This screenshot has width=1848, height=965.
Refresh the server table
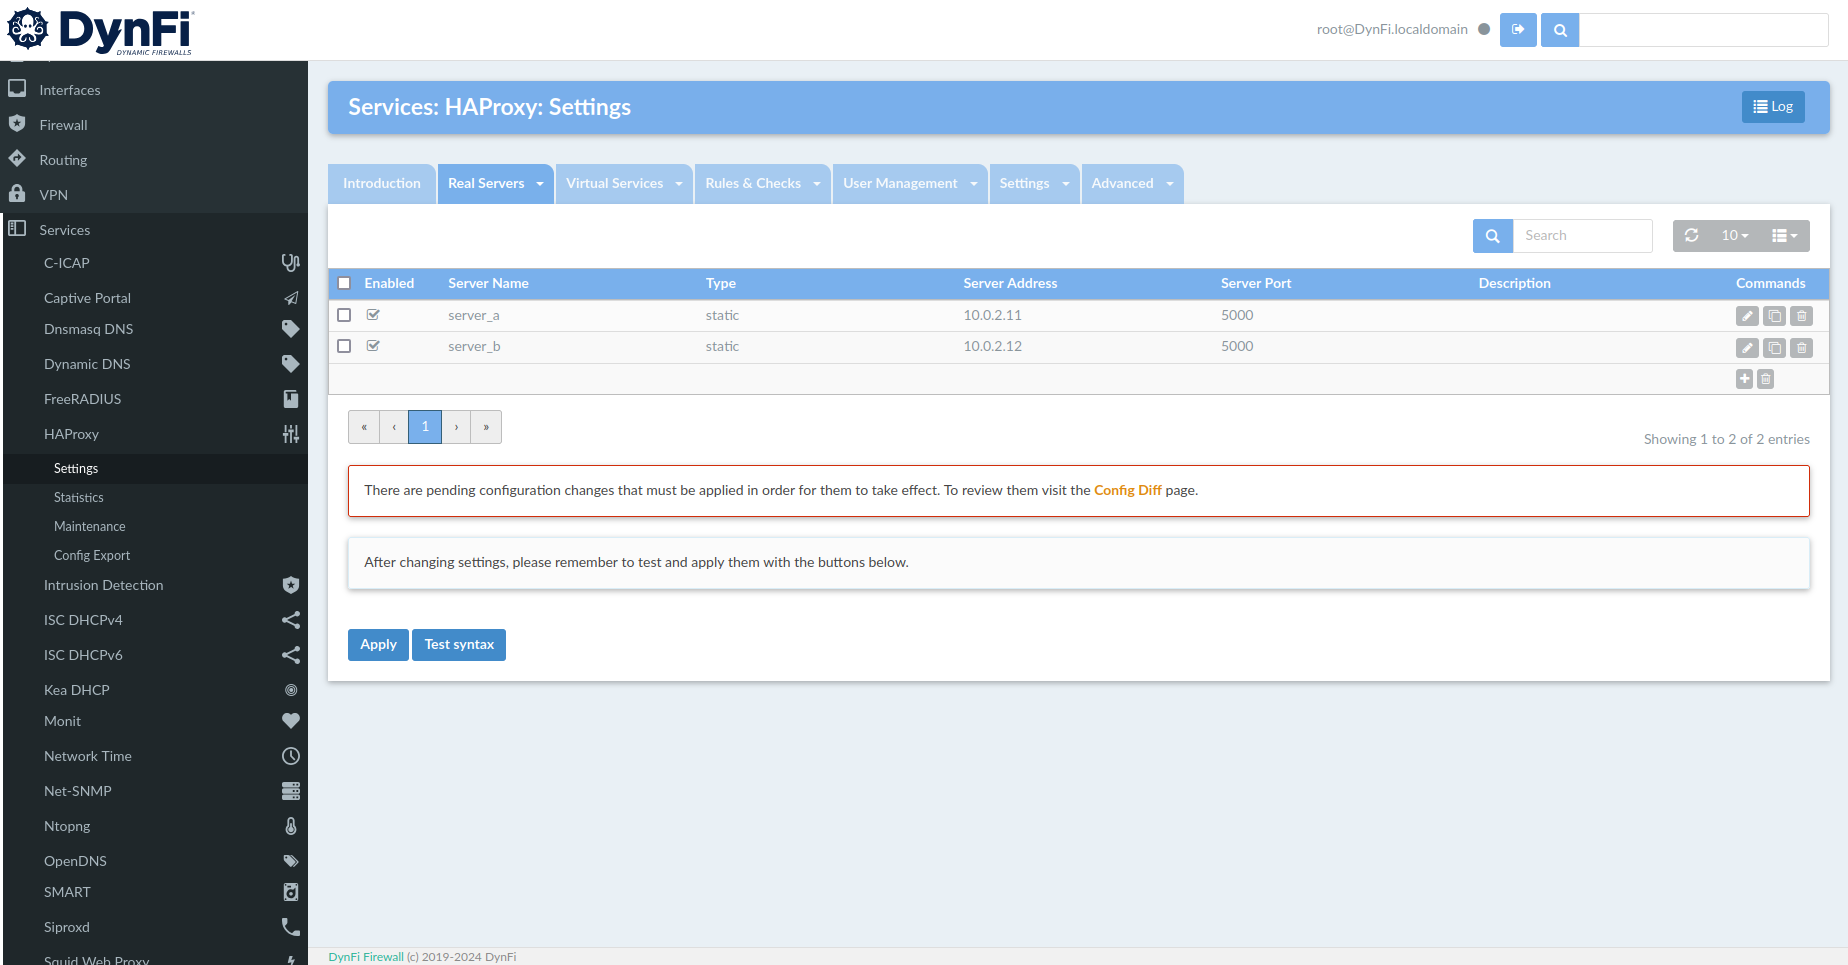(1691, 235)
